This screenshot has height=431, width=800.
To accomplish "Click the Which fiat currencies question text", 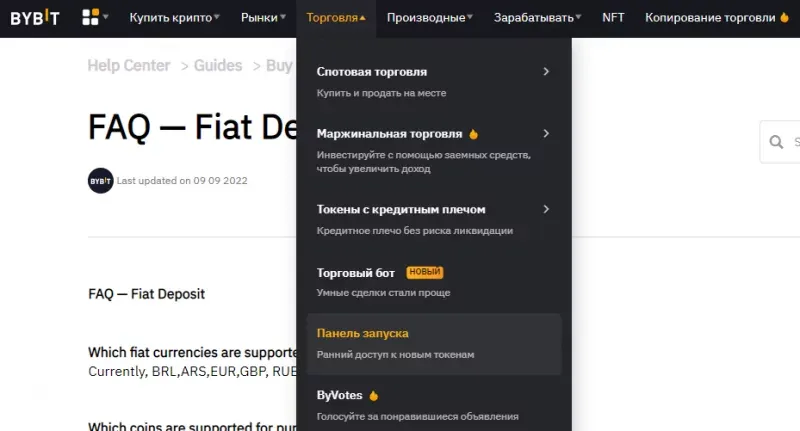I will [192, 352].
